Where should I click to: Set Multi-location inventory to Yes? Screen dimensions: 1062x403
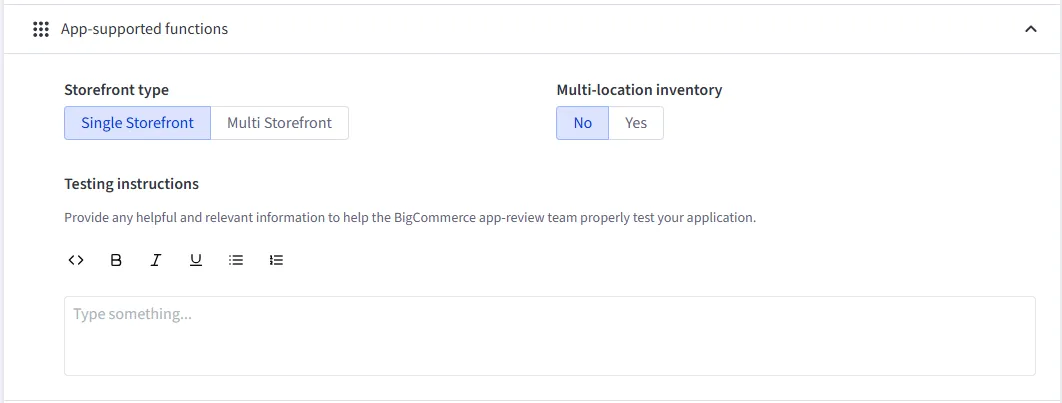pyautogui.click(x=636, y=123)
